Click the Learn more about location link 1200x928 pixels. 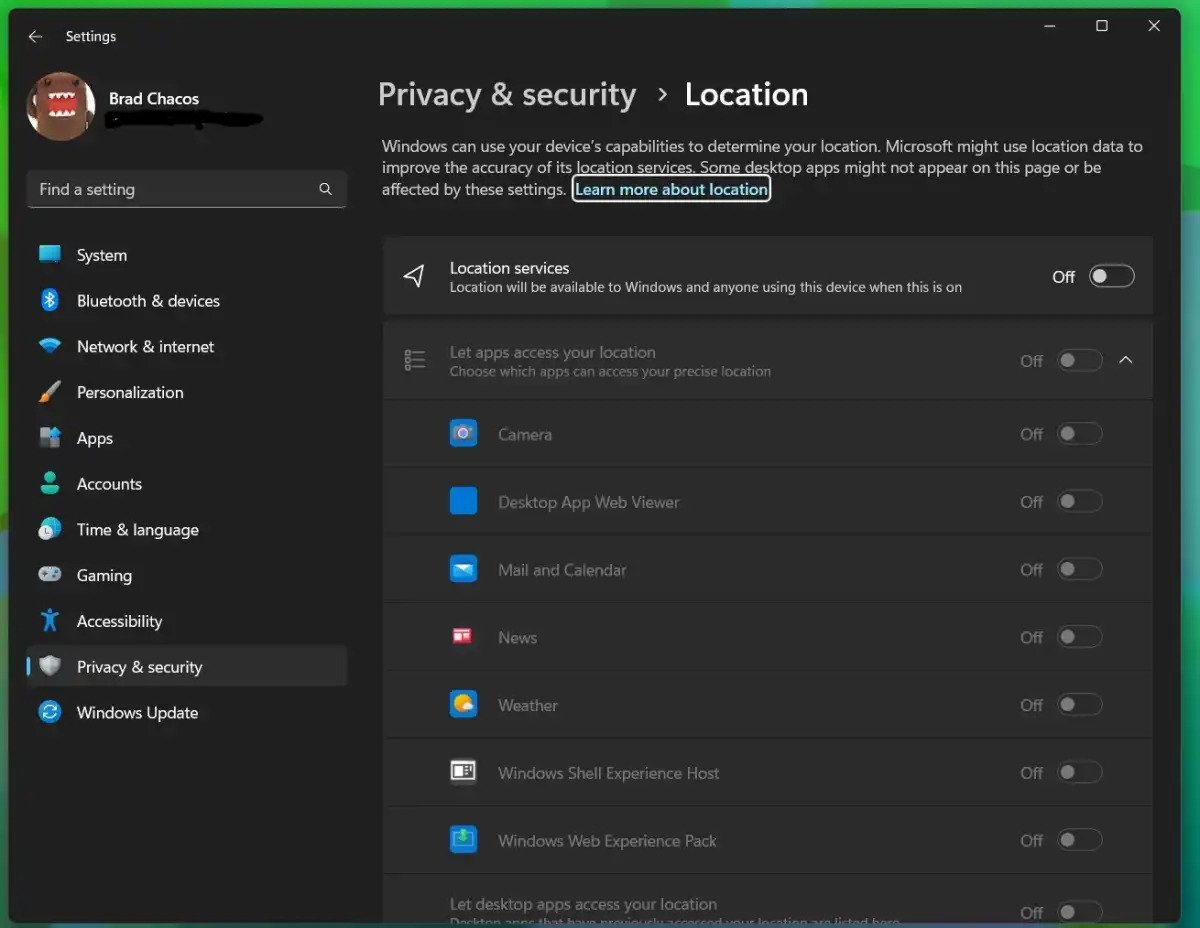pyautogui.click(x=671, y=188)
